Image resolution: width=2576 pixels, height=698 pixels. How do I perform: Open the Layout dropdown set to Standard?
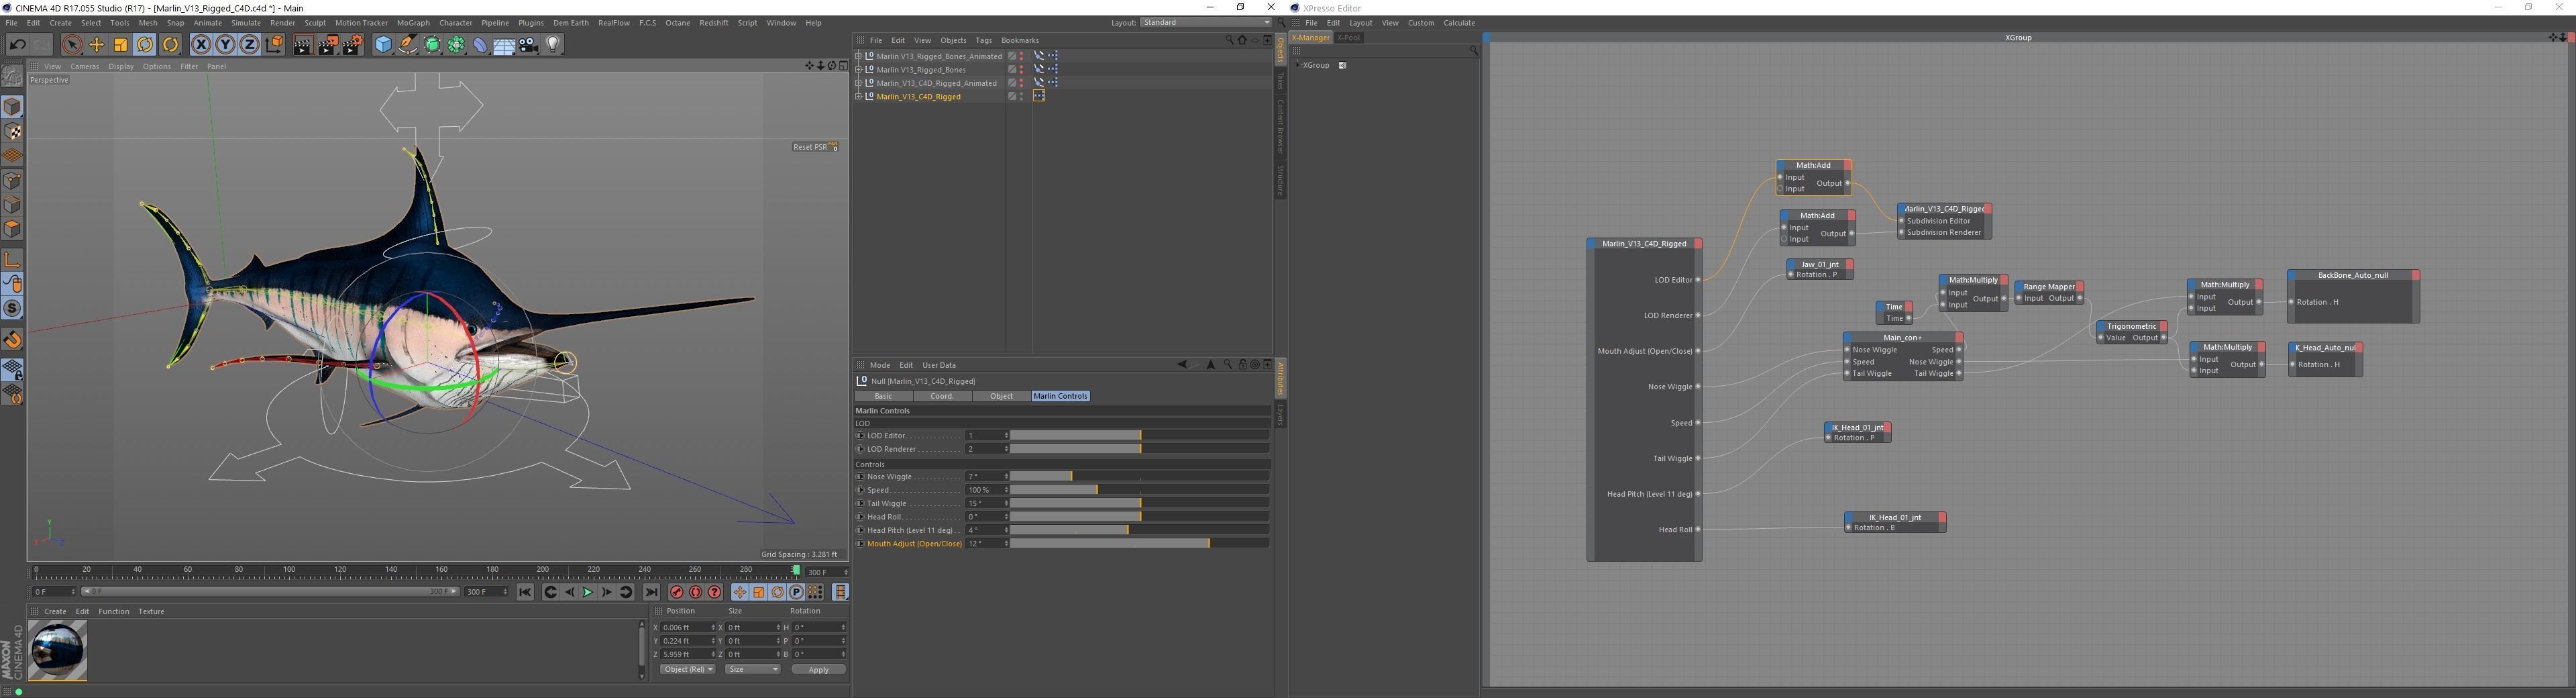pos(1206,22)
